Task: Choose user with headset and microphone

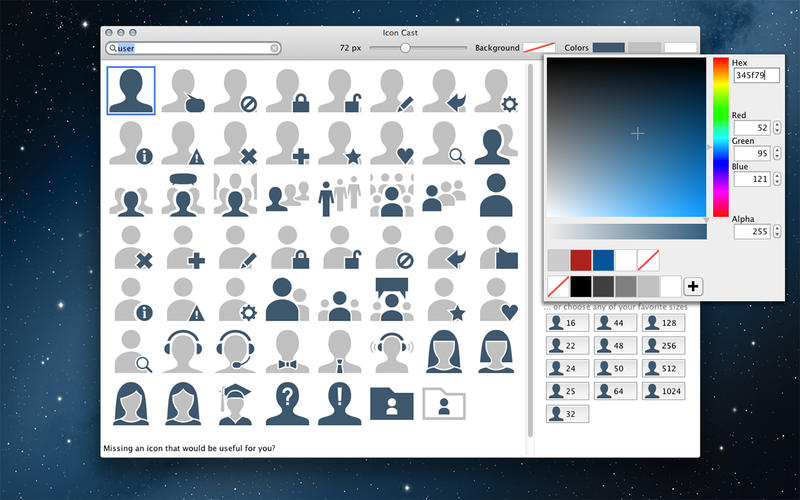Action: point(235,352)
